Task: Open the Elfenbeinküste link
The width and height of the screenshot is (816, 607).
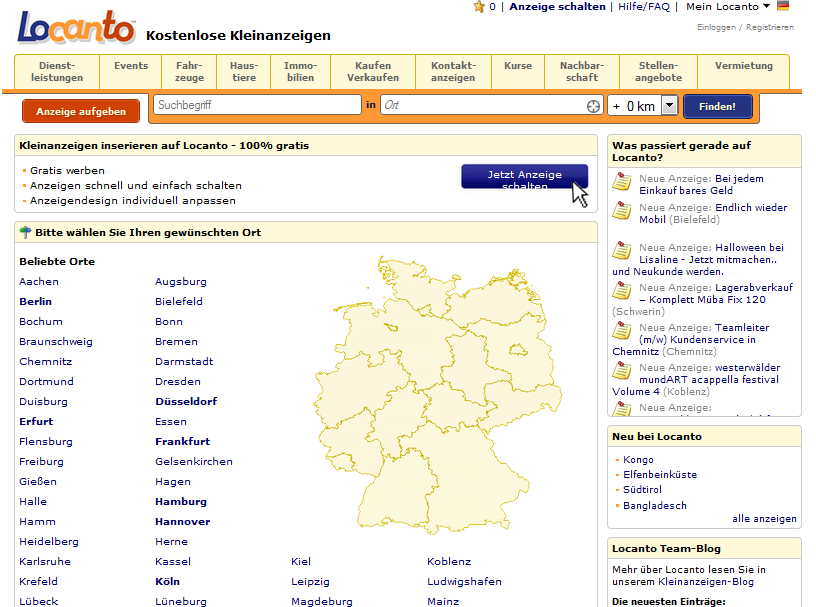Action: (x=660, y=475)
